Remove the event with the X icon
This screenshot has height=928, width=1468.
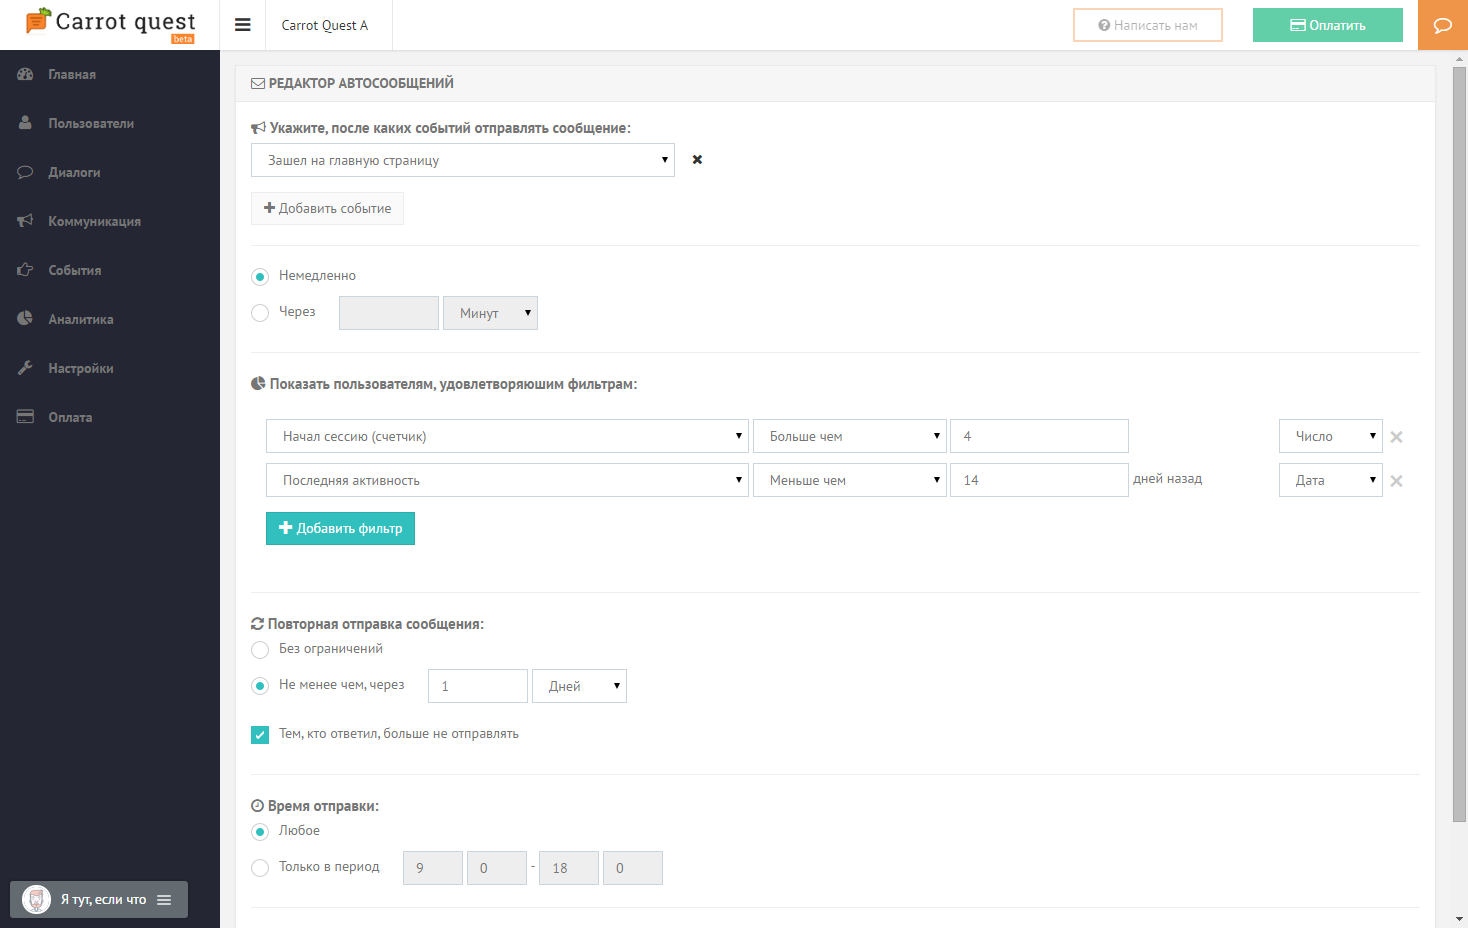coord(697,160)
